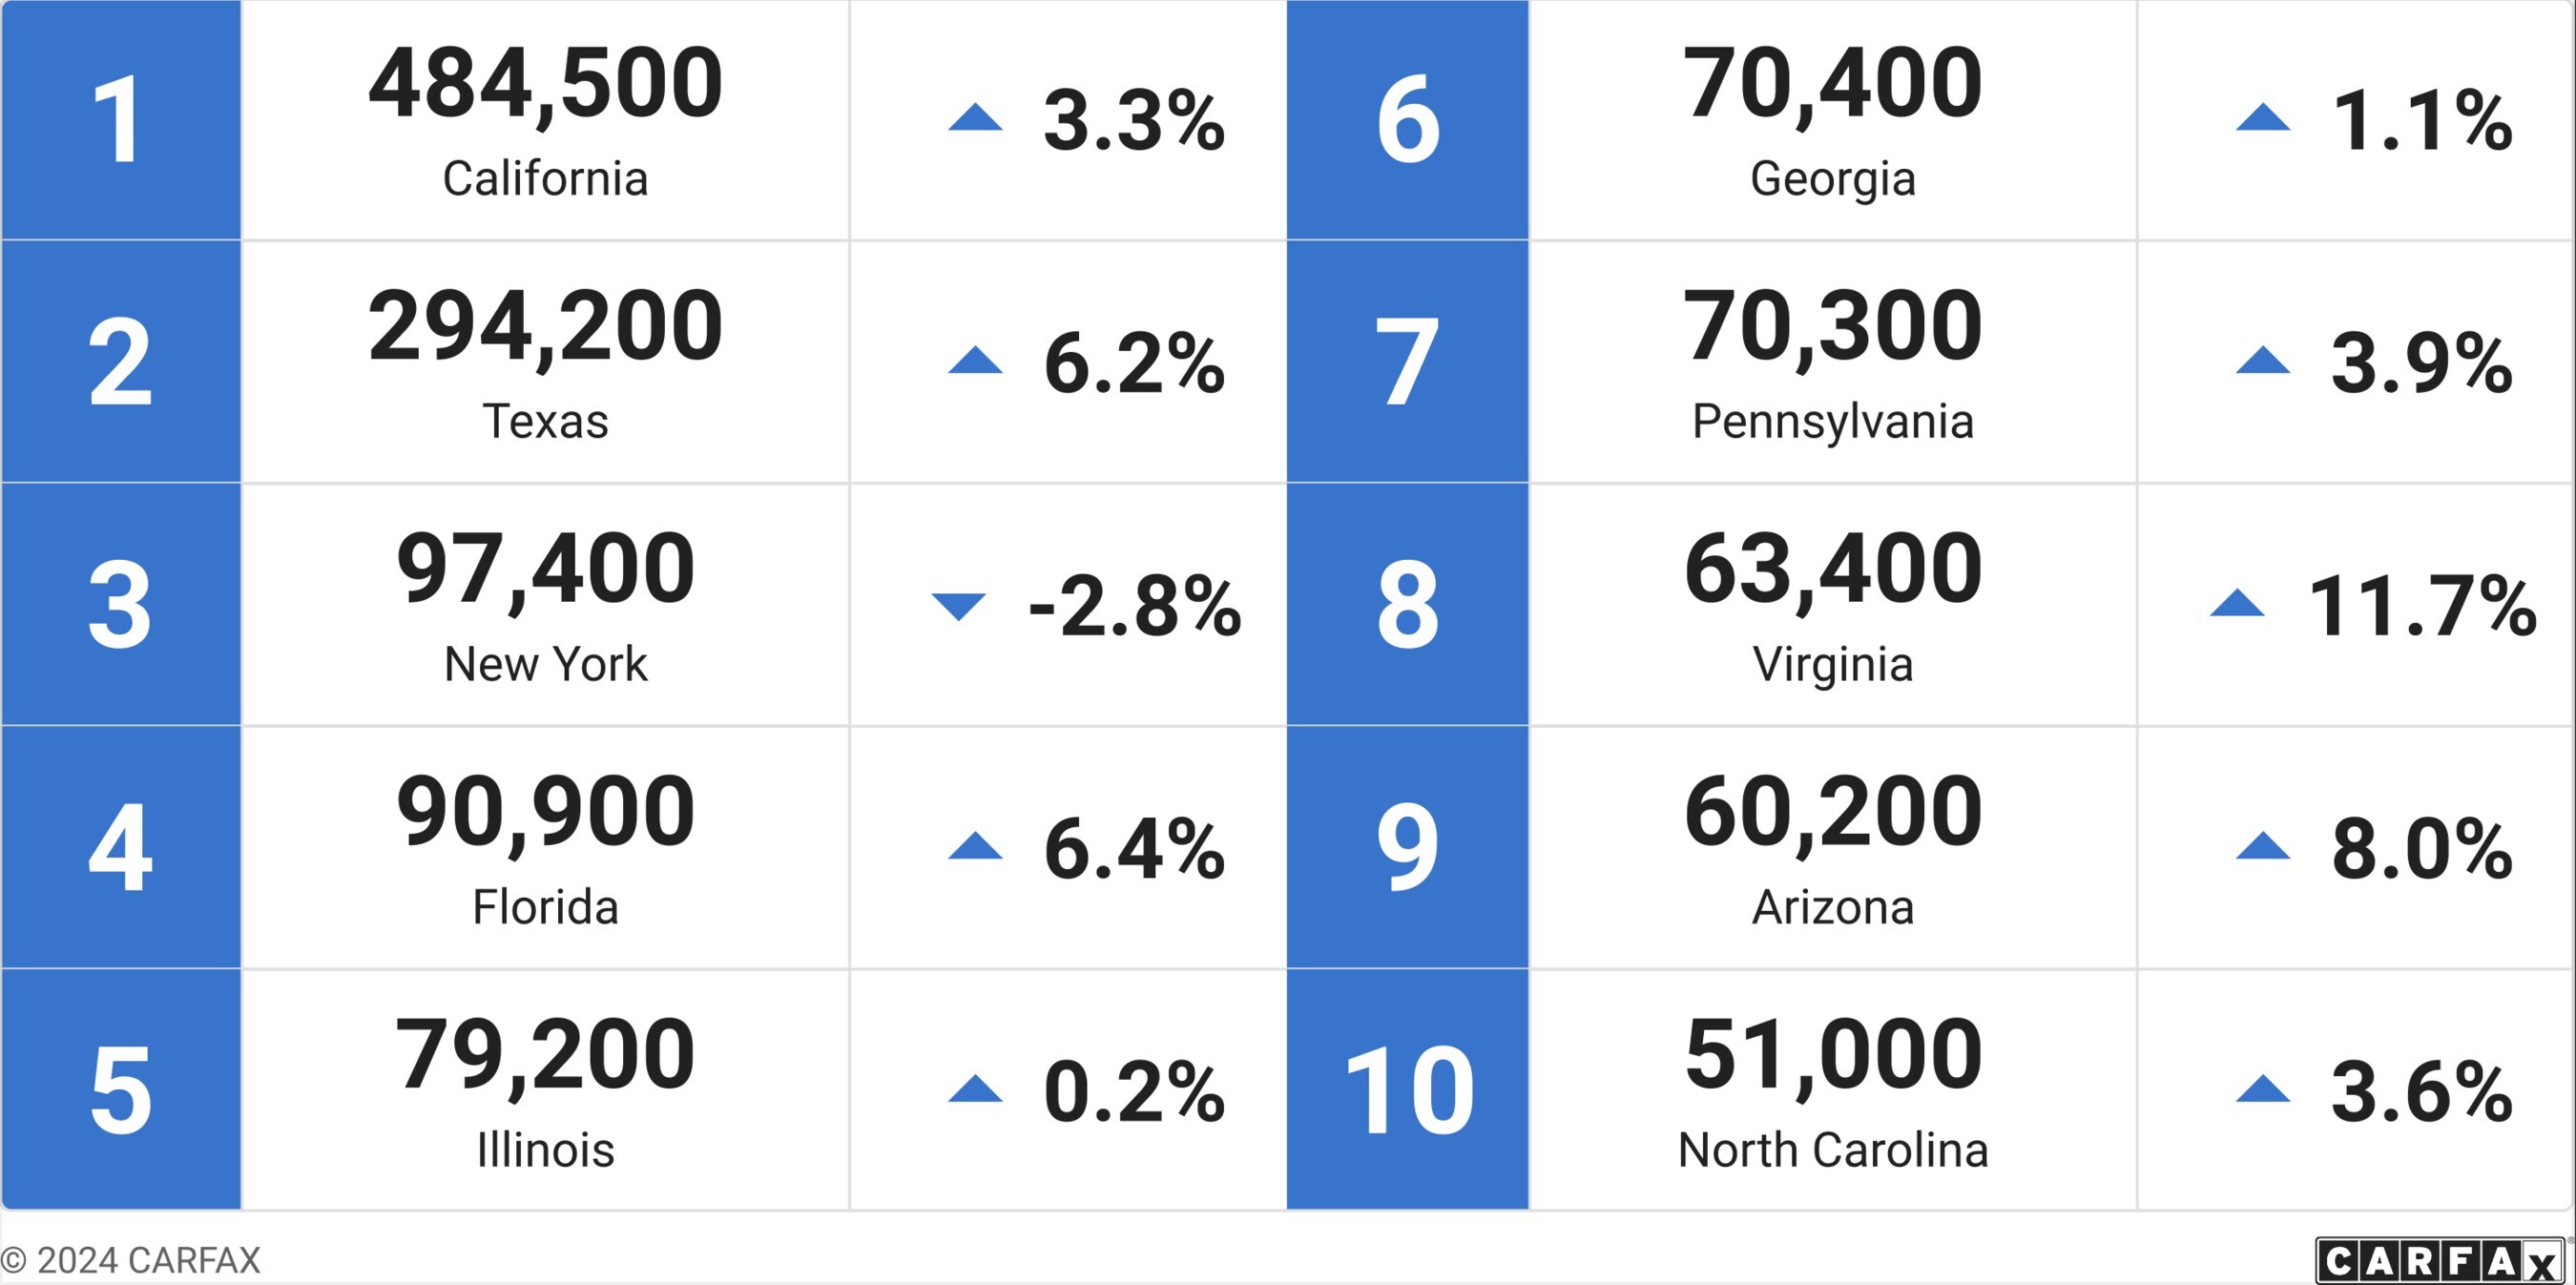This screenshot has width=2576, height=1285.
Task: Click the up arrow next to Texas 6.2%
Action: [975, 361]
